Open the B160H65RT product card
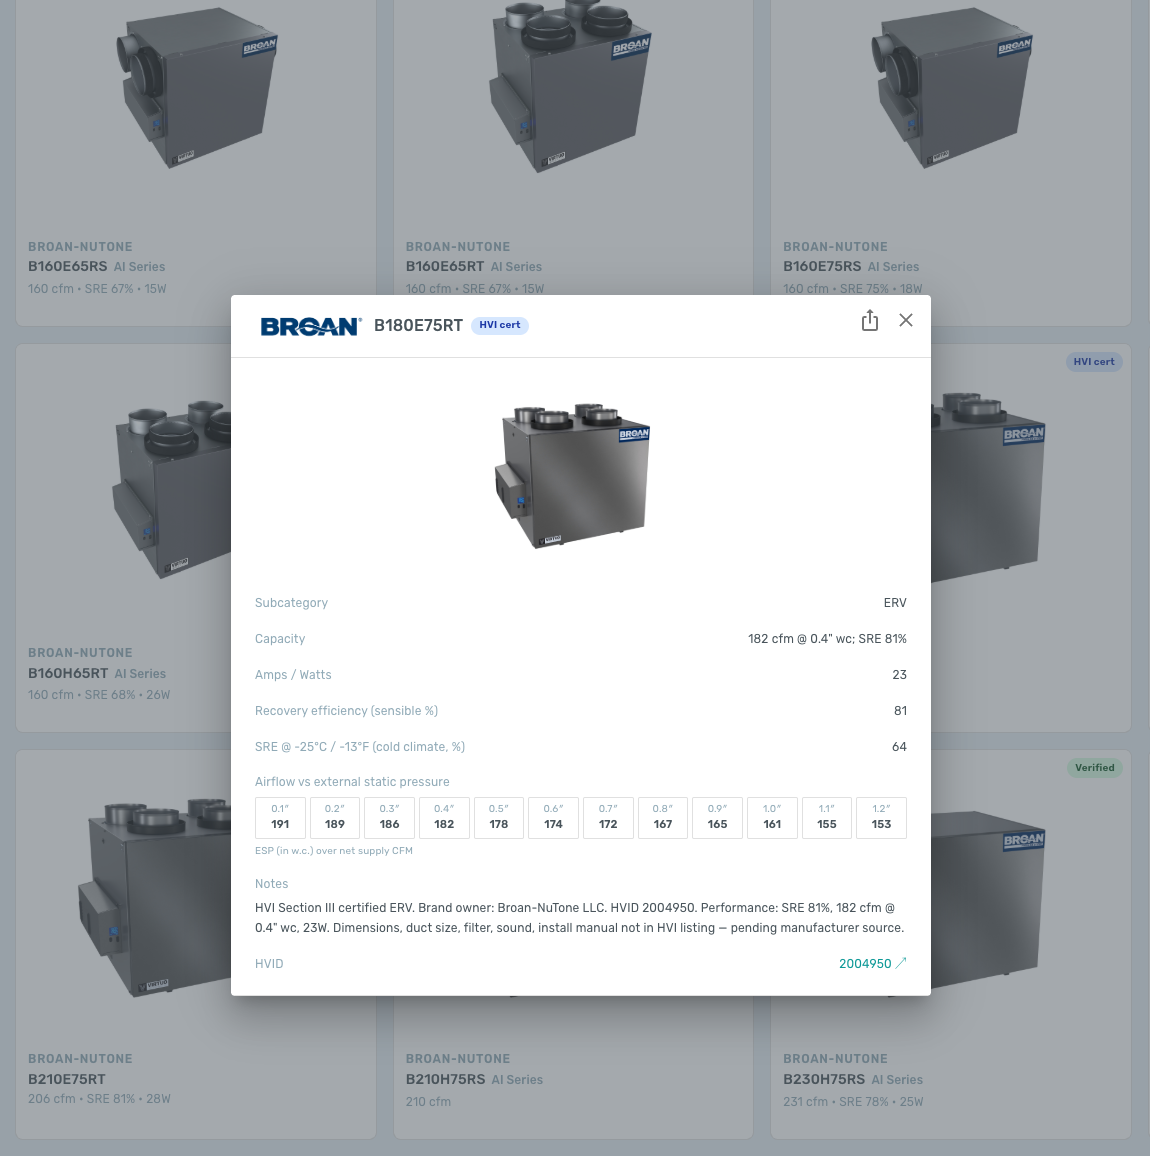This screenshot has width=1150, height=1156. [x=123, y=538]
